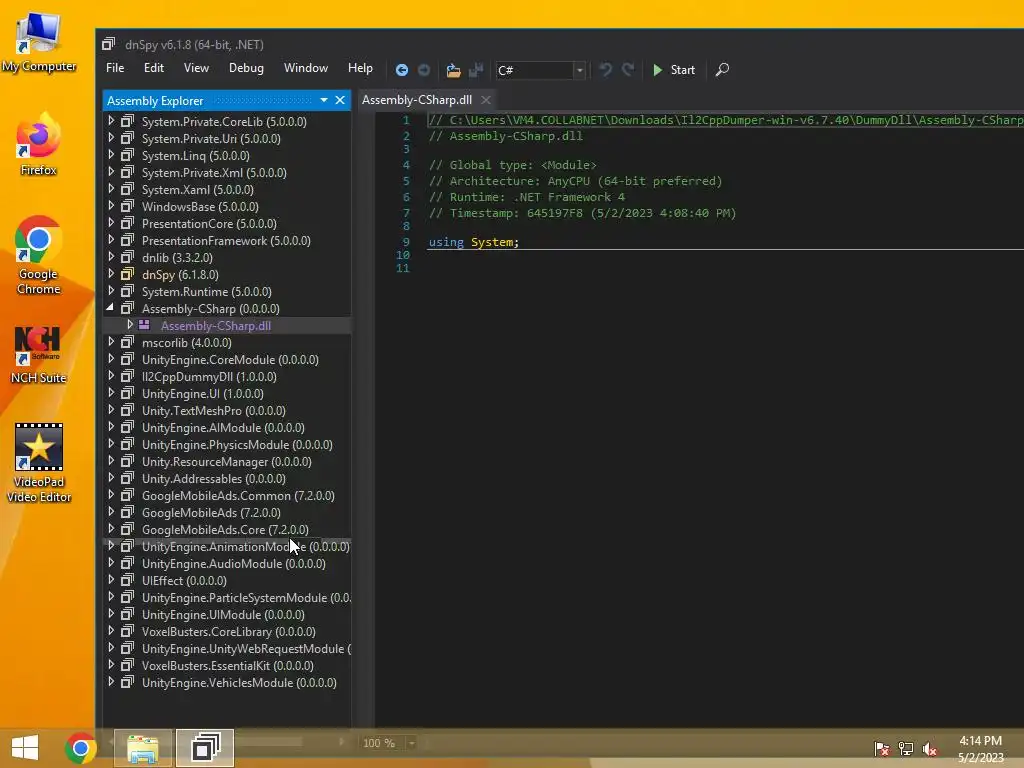Click the Navigate Forward arrow in toolbar
The width and height of the screenshot is (1024, 768).
click(x=424, y=70)
